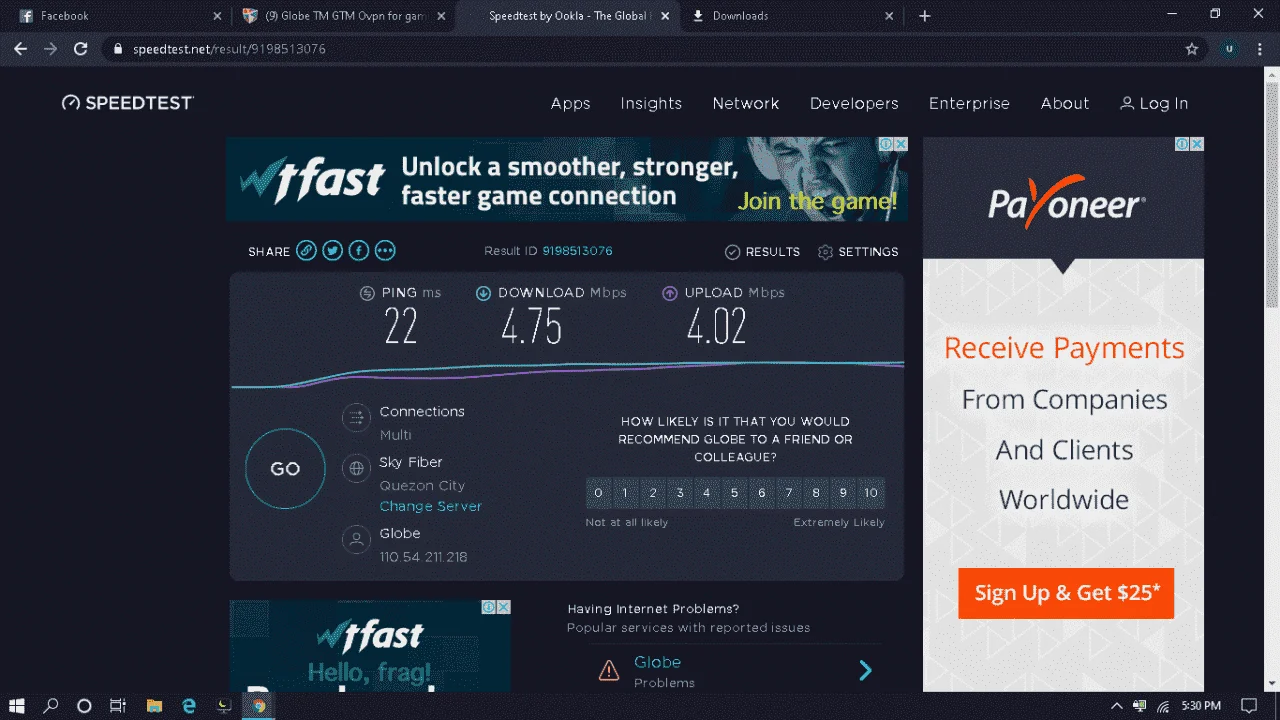Select rating 4 for recommendation
The height and width of the screenshot is (720, 1280).
pos(707,493)
